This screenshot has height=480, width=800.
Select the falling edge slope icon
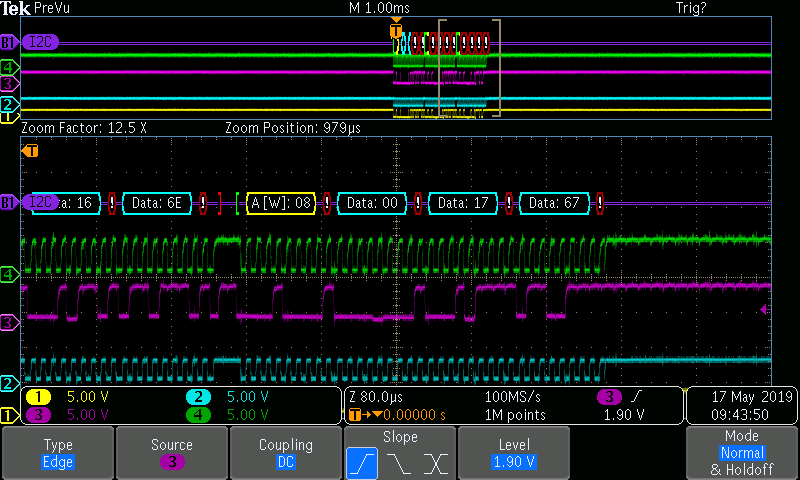pos(398,463)
